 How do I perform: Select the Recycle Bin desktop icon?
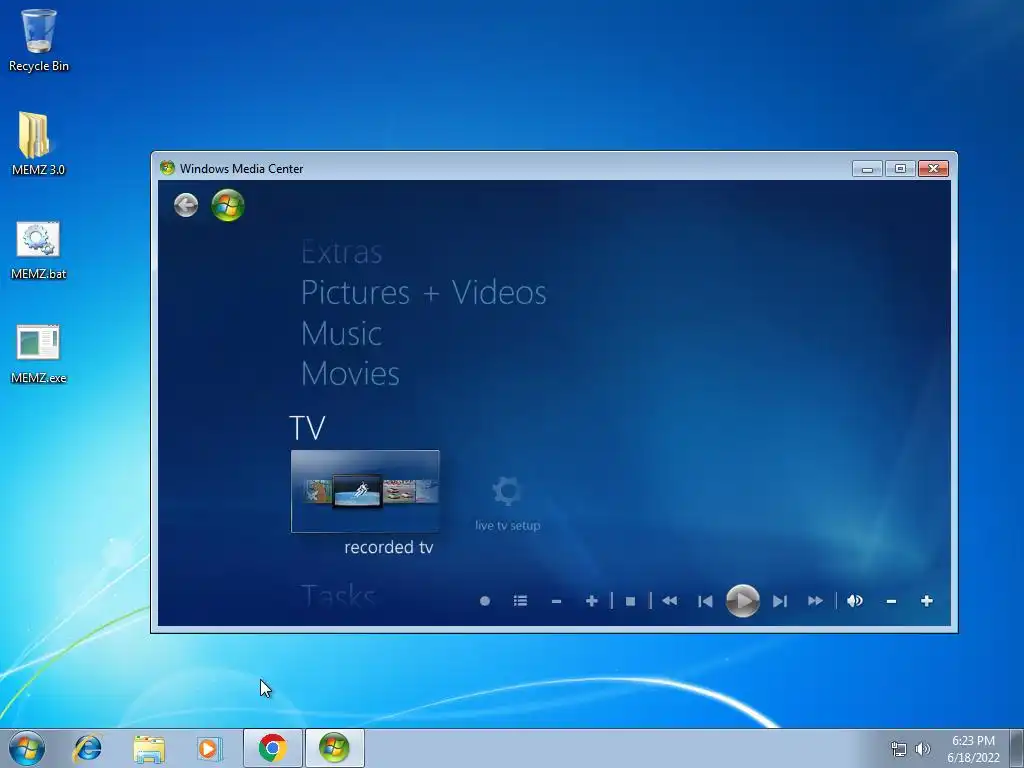coord(39,40)
